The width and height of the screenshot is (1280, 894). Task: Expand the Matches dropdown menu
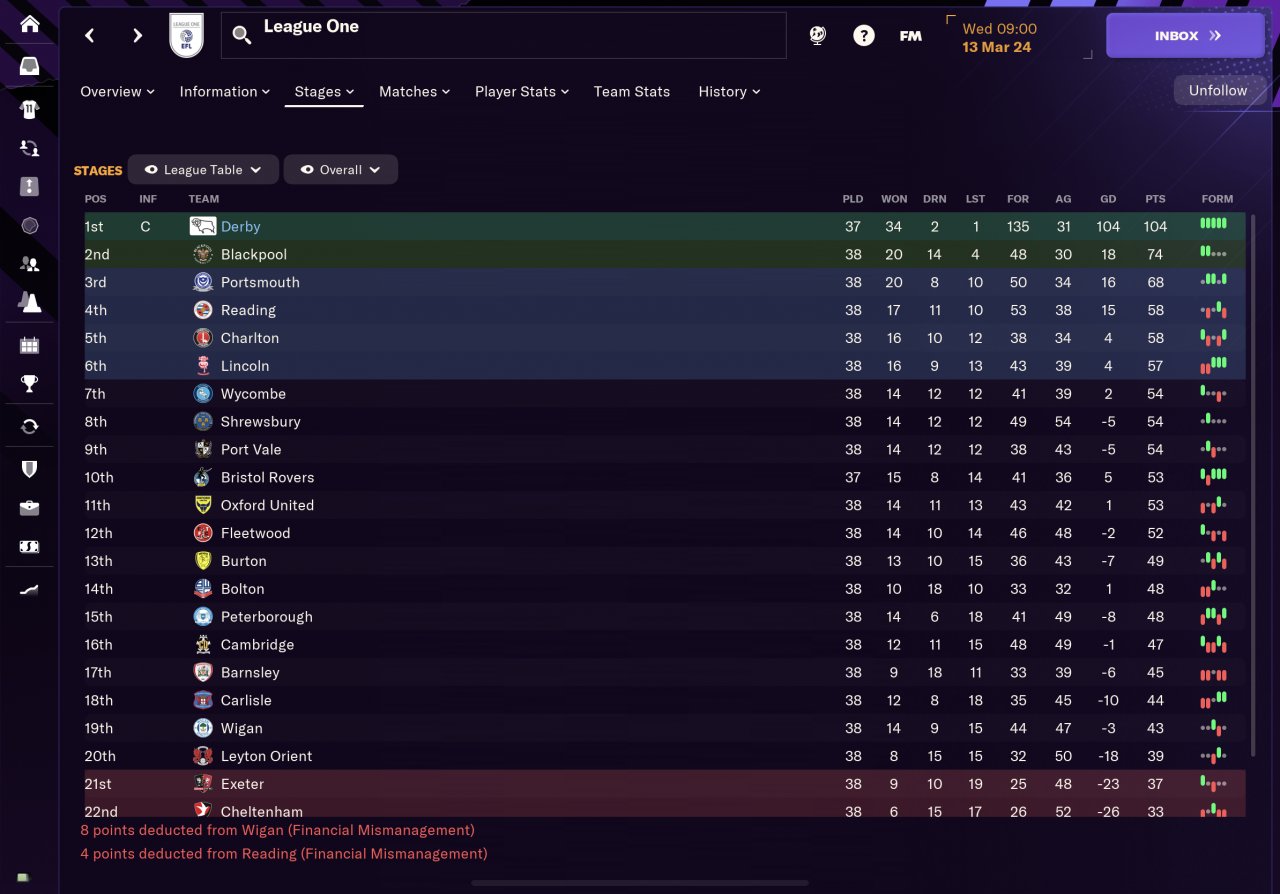coord(414,91)
